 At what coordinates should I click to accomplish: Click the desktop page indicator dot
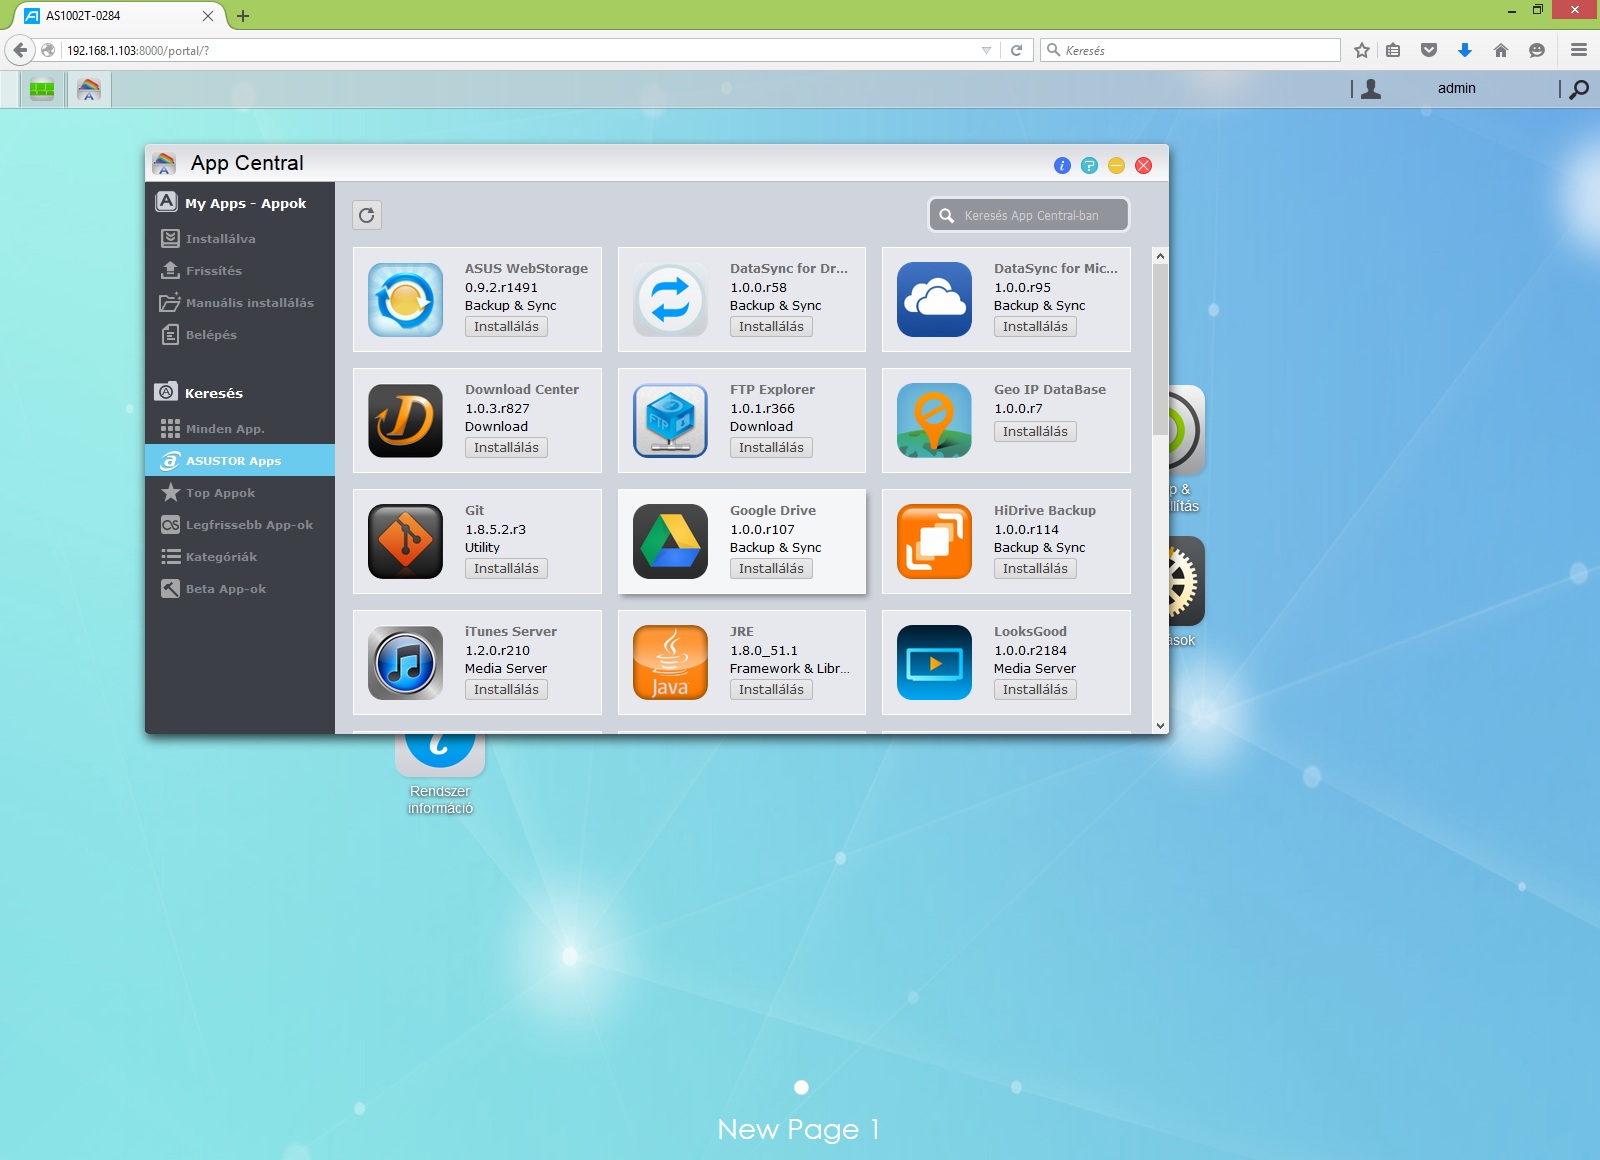click(801, 1087)
